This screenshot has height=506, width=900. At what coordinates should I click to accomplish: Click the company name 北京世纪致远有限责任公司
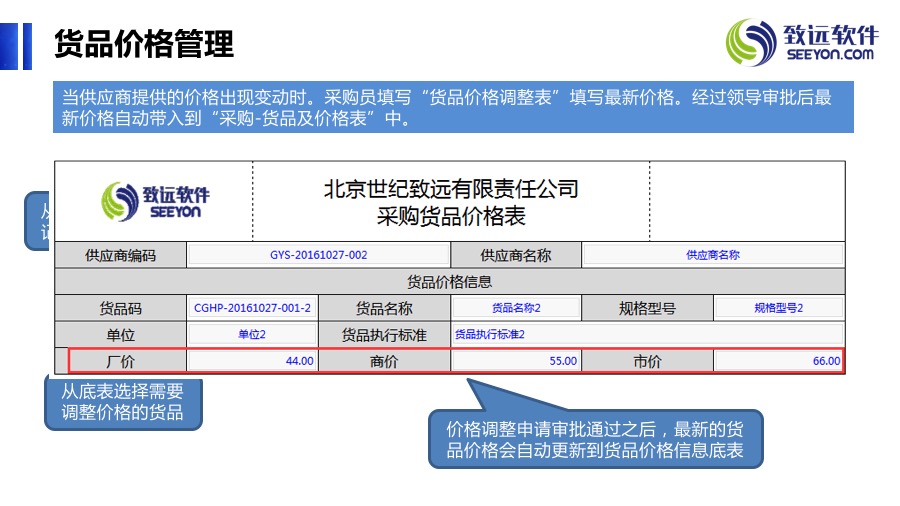pos(451,189)
